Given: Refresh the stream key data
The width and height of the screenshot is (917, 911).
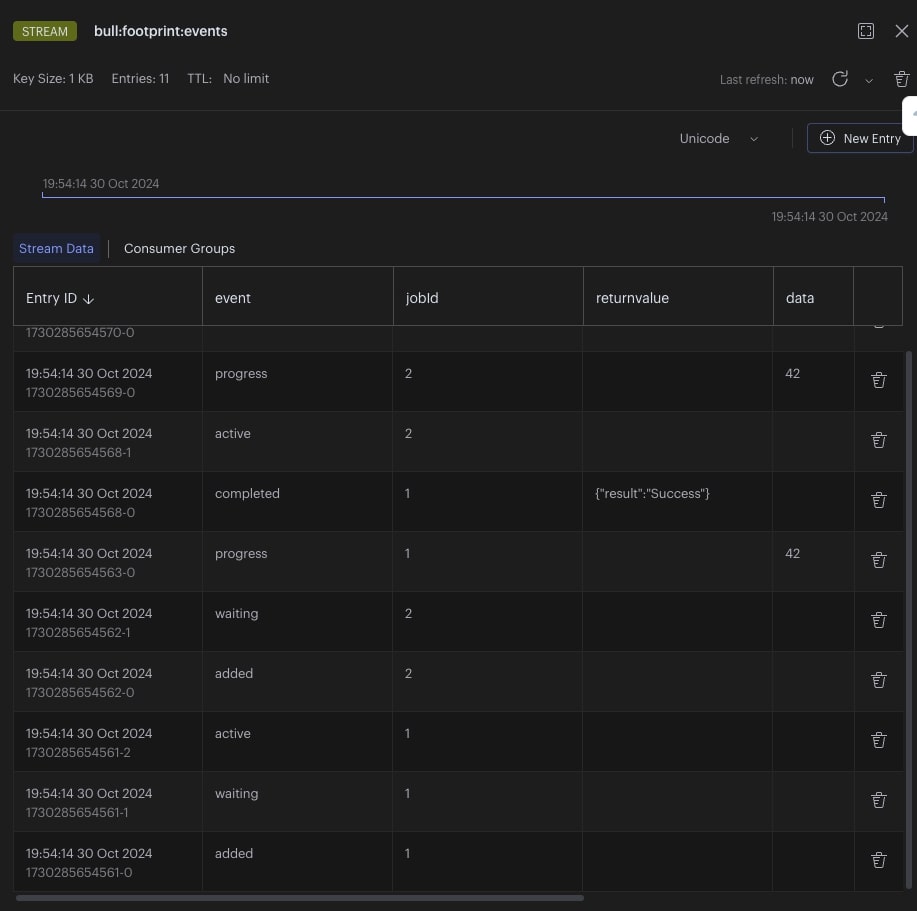Looking at the screenshot, I should [x=840, y=79].
